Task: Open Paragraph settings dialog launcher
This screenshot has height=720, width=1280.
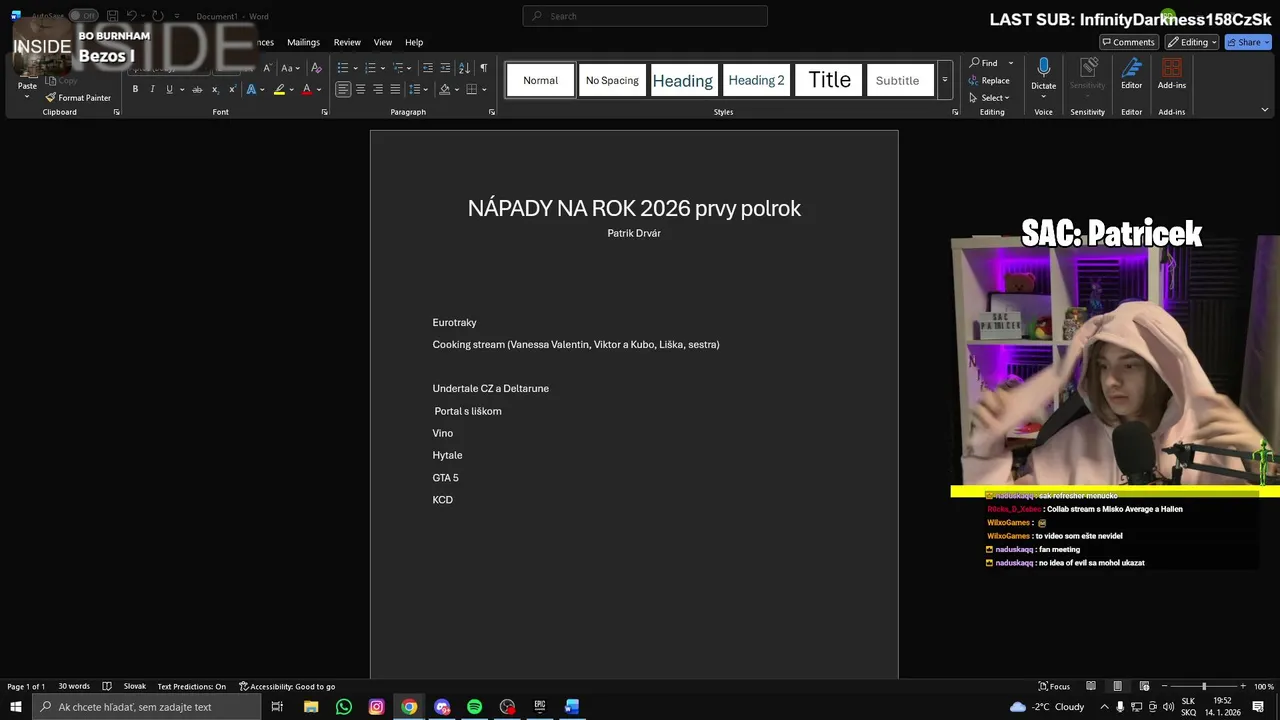Action: 492,112
